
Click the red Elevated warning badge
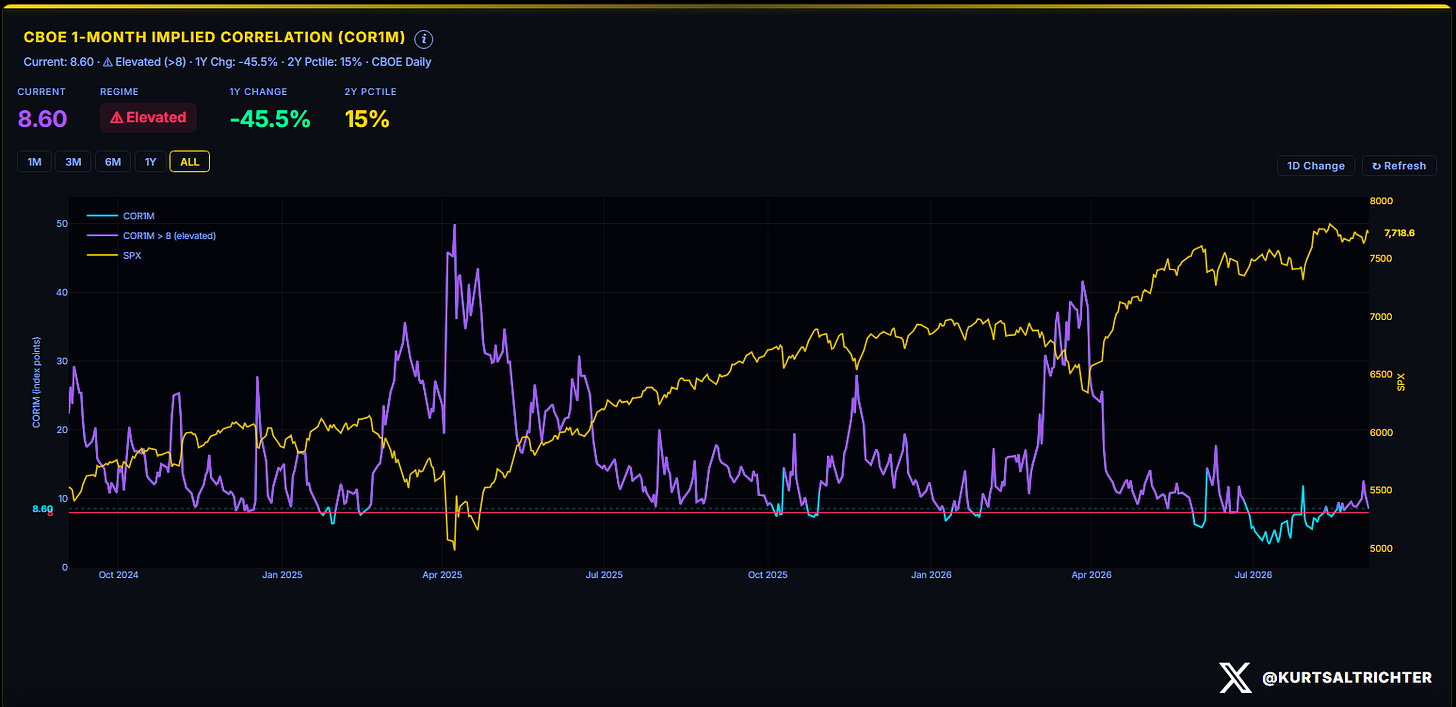pos(148,117)
